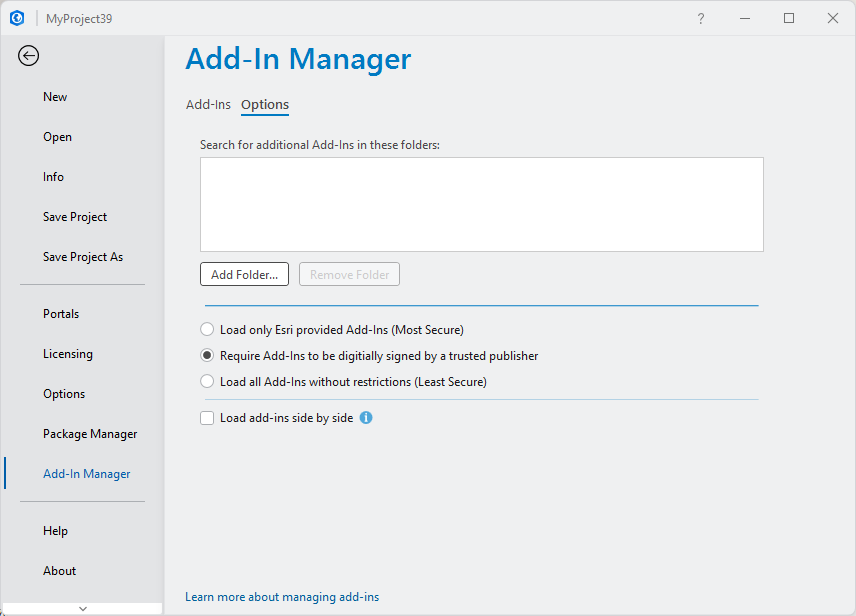Open the Licensing page
Image resolution: width=856 pixels, height=616 pixels.
tap(68, 354)
